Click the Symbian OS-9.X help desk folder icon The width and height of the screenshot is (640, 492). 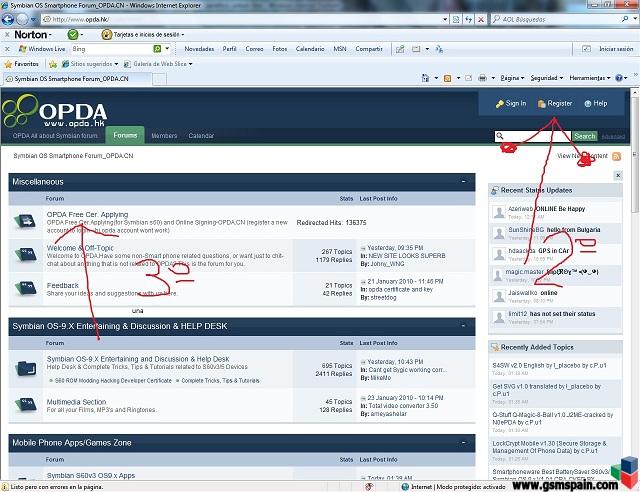(26, 368)
